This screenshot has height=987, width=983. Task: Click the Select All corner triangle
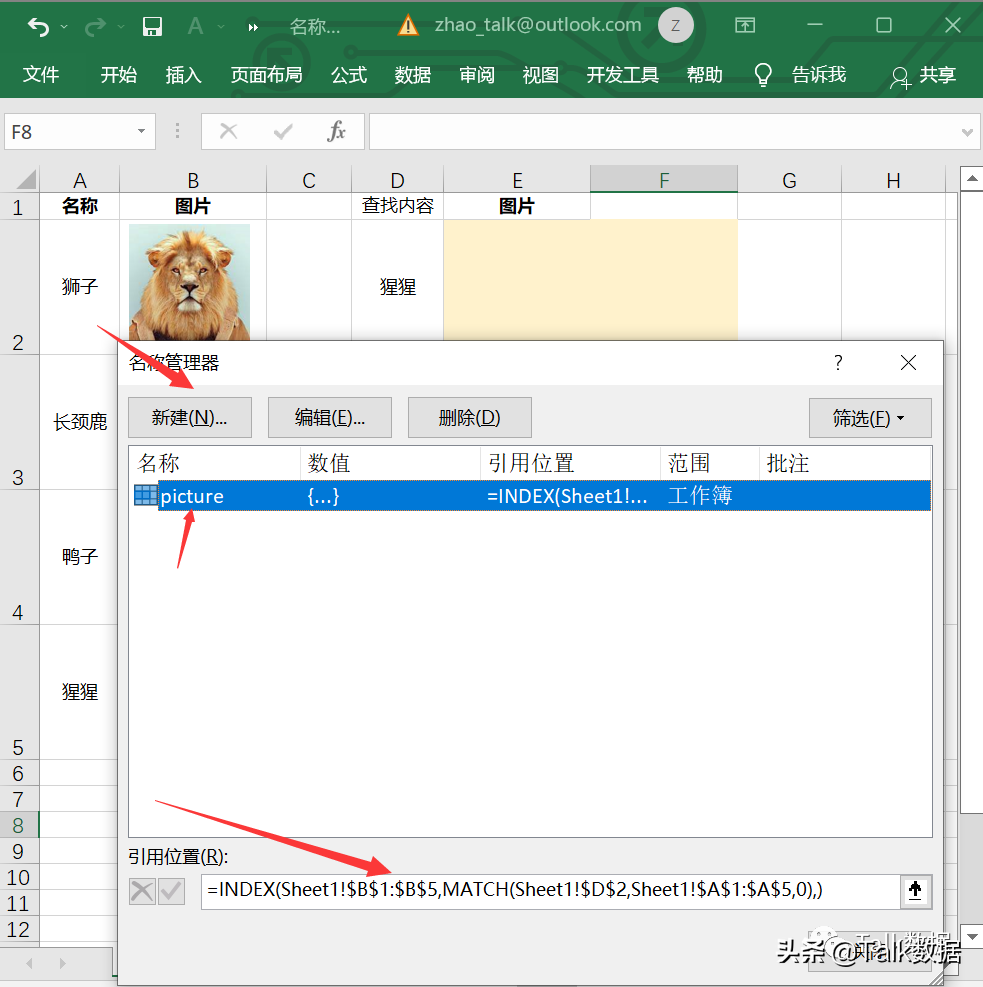26,179
